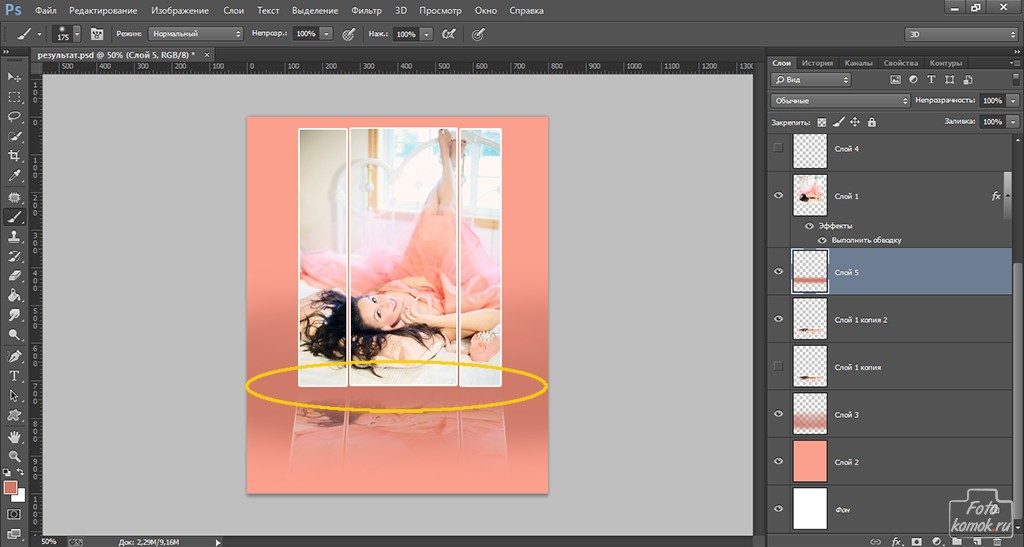The image size is (1024, 547).
Task: Hide the Слой 1 layer
Action: (779, 196)
